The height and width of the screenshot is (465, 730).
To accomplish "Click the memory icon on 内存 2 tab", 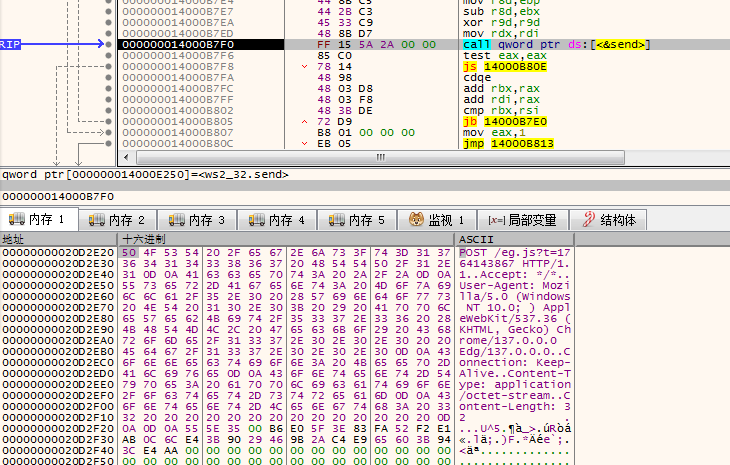I will point(97,219).
